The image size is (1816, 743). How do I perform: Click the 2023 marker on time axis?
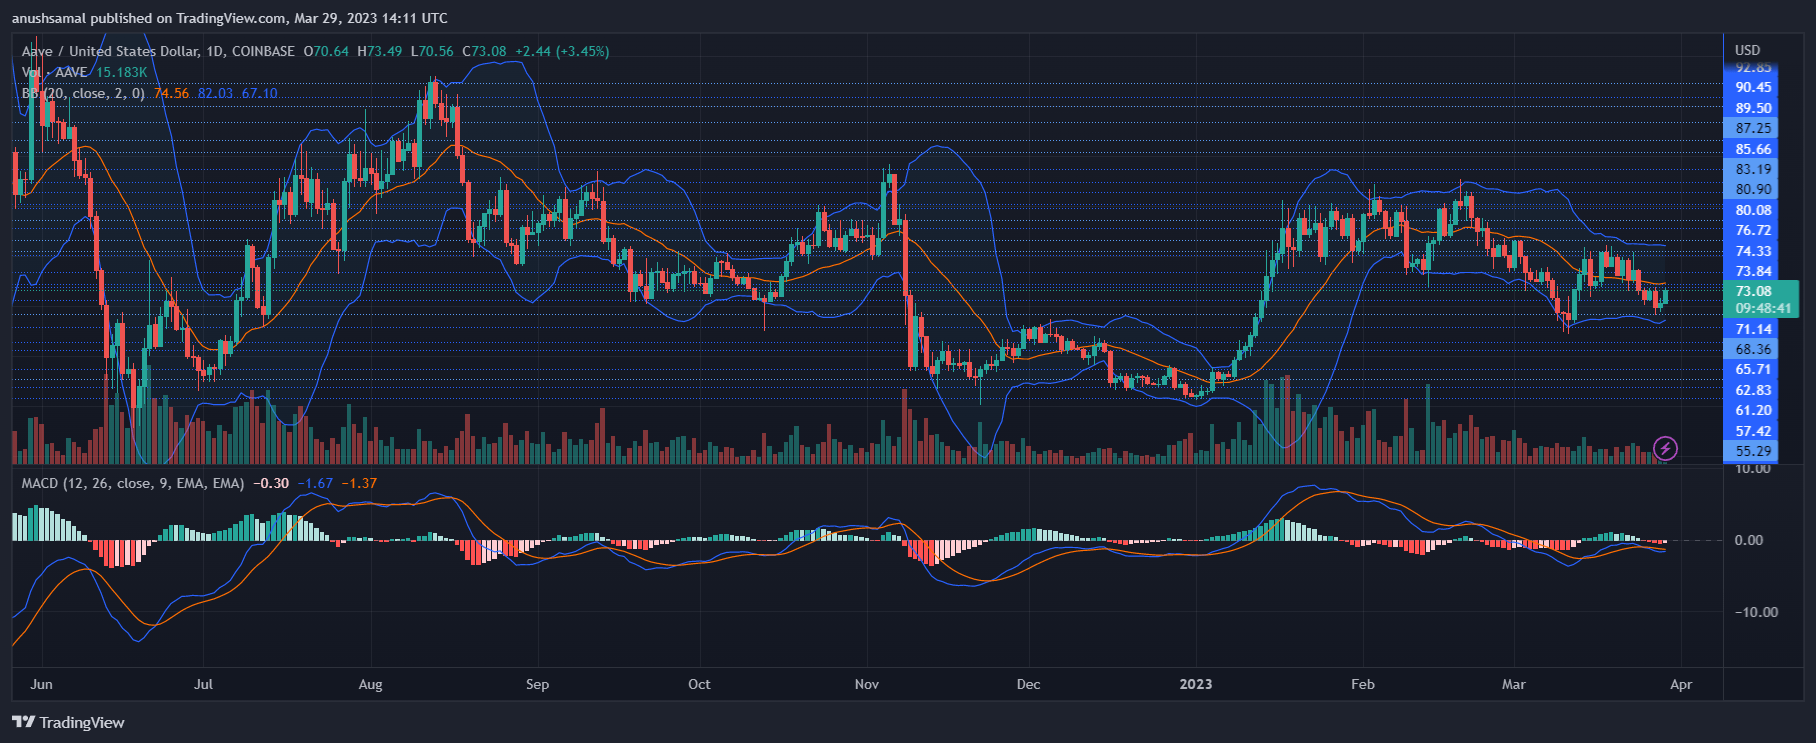[1195, 684]
